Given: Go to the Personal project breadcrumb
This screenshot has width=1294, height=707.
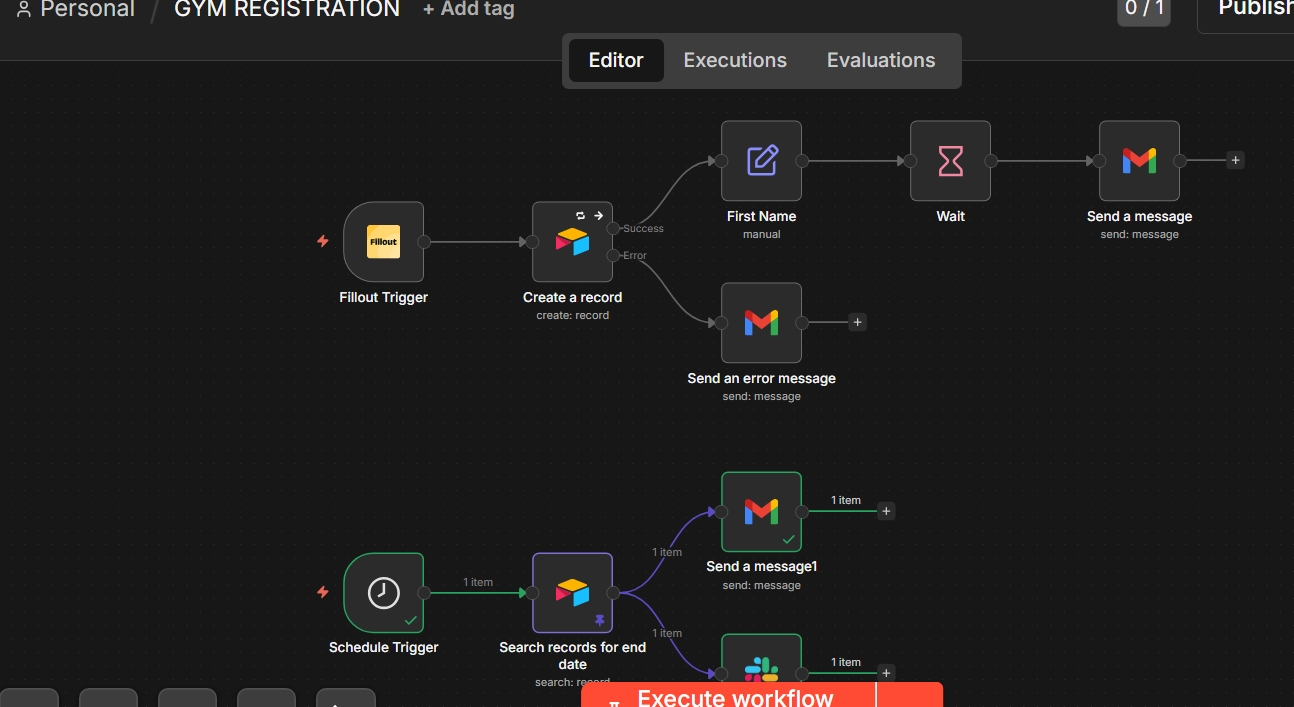Looking at the screenshot, I should coord(76,9).
